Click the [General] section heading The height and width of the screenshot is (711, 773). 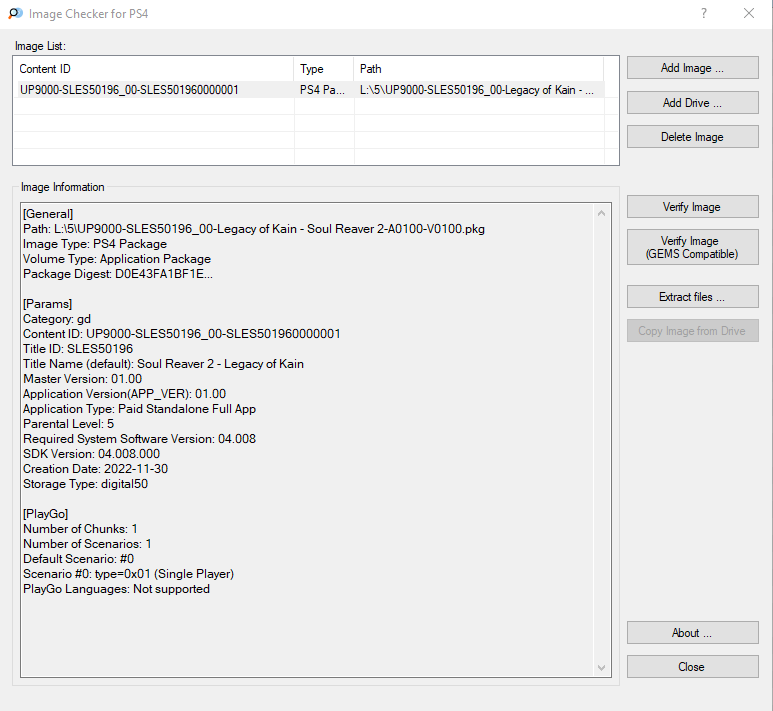tap(48, 214)
